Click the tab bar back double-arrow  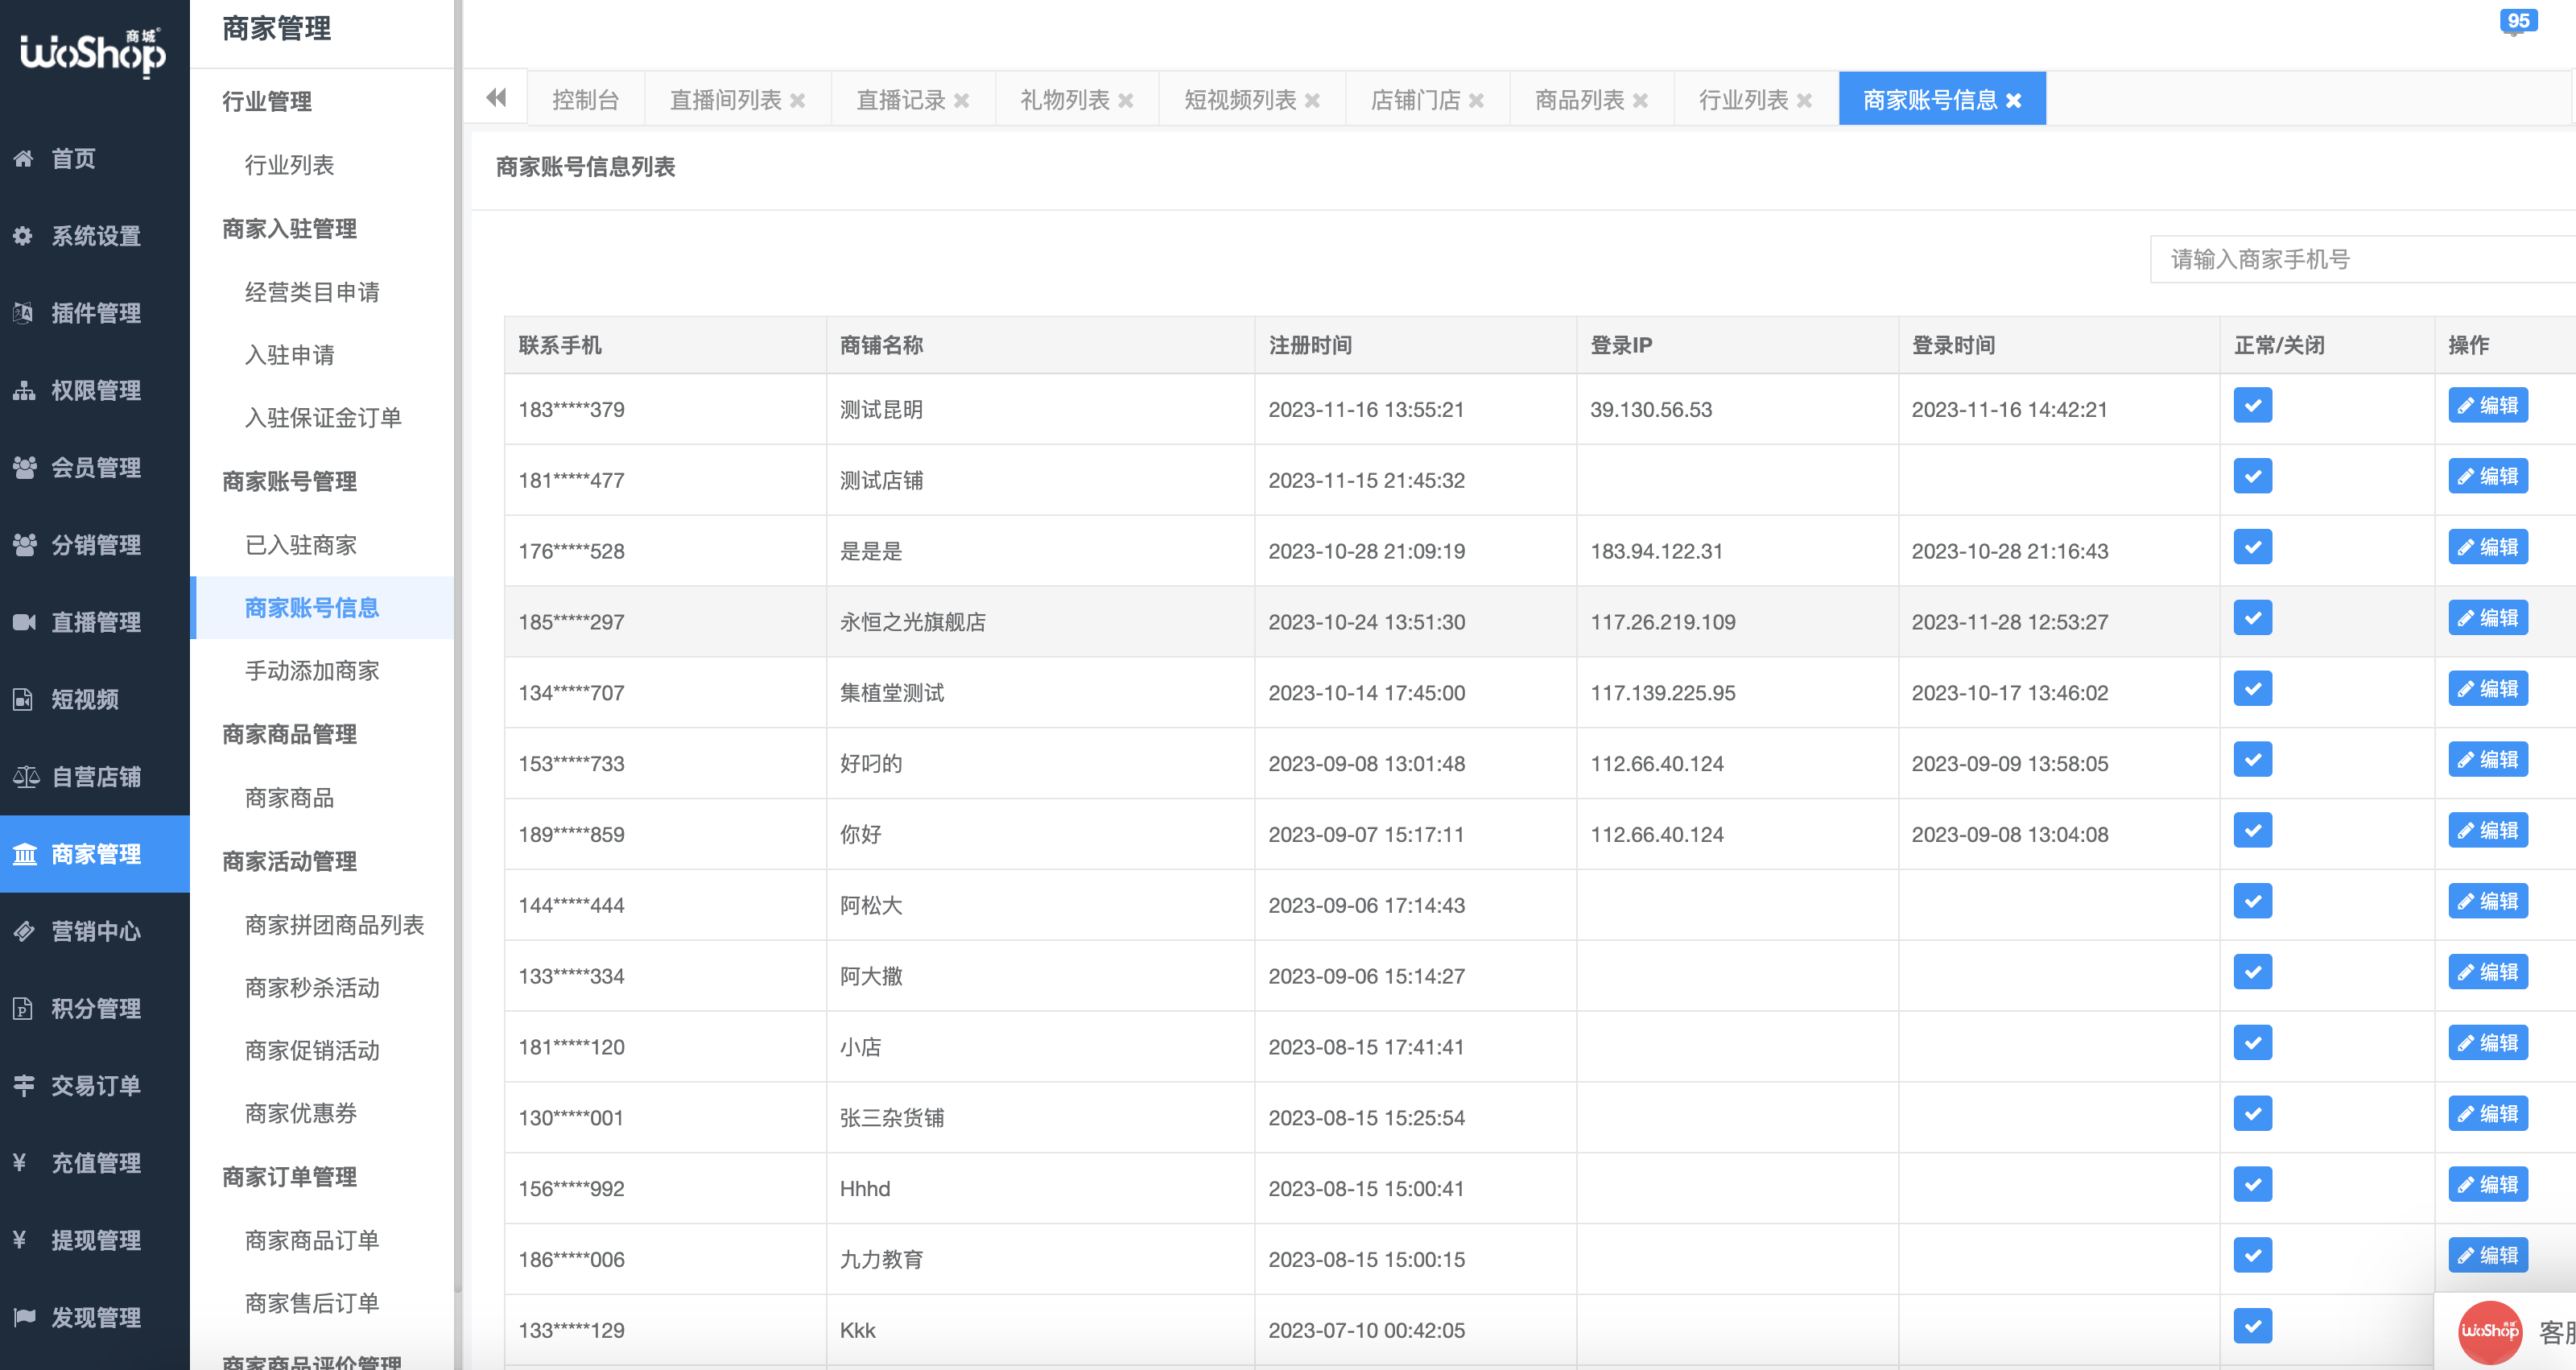(496, 98)
